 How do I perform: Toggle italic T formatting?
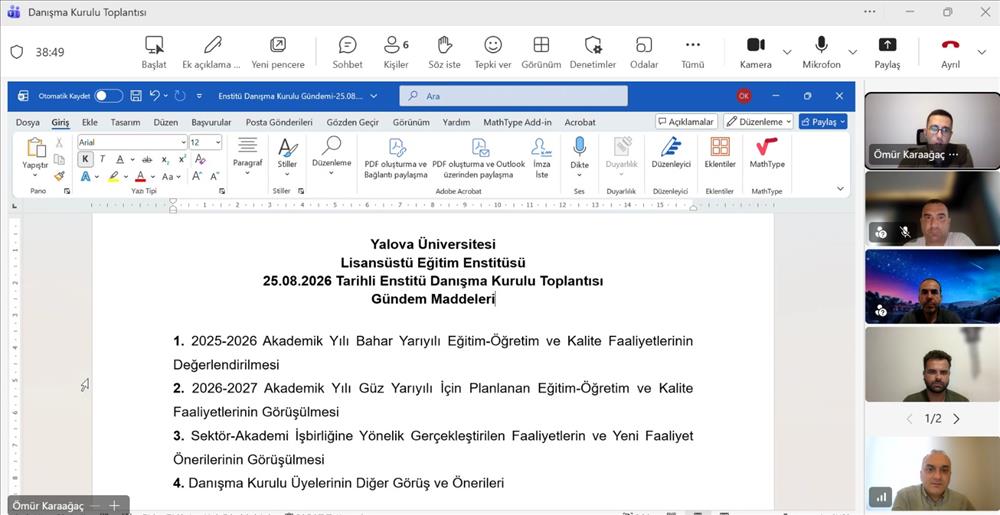[102, 159]
